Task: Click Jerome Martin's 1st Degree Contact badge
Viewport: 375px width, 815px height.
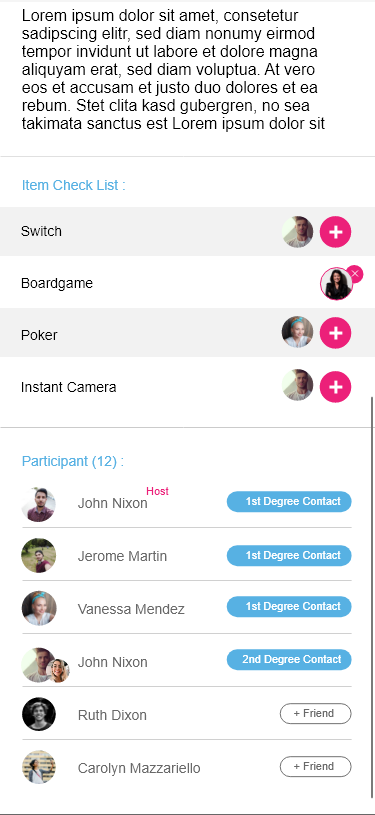Action: (x=289, y=556)
